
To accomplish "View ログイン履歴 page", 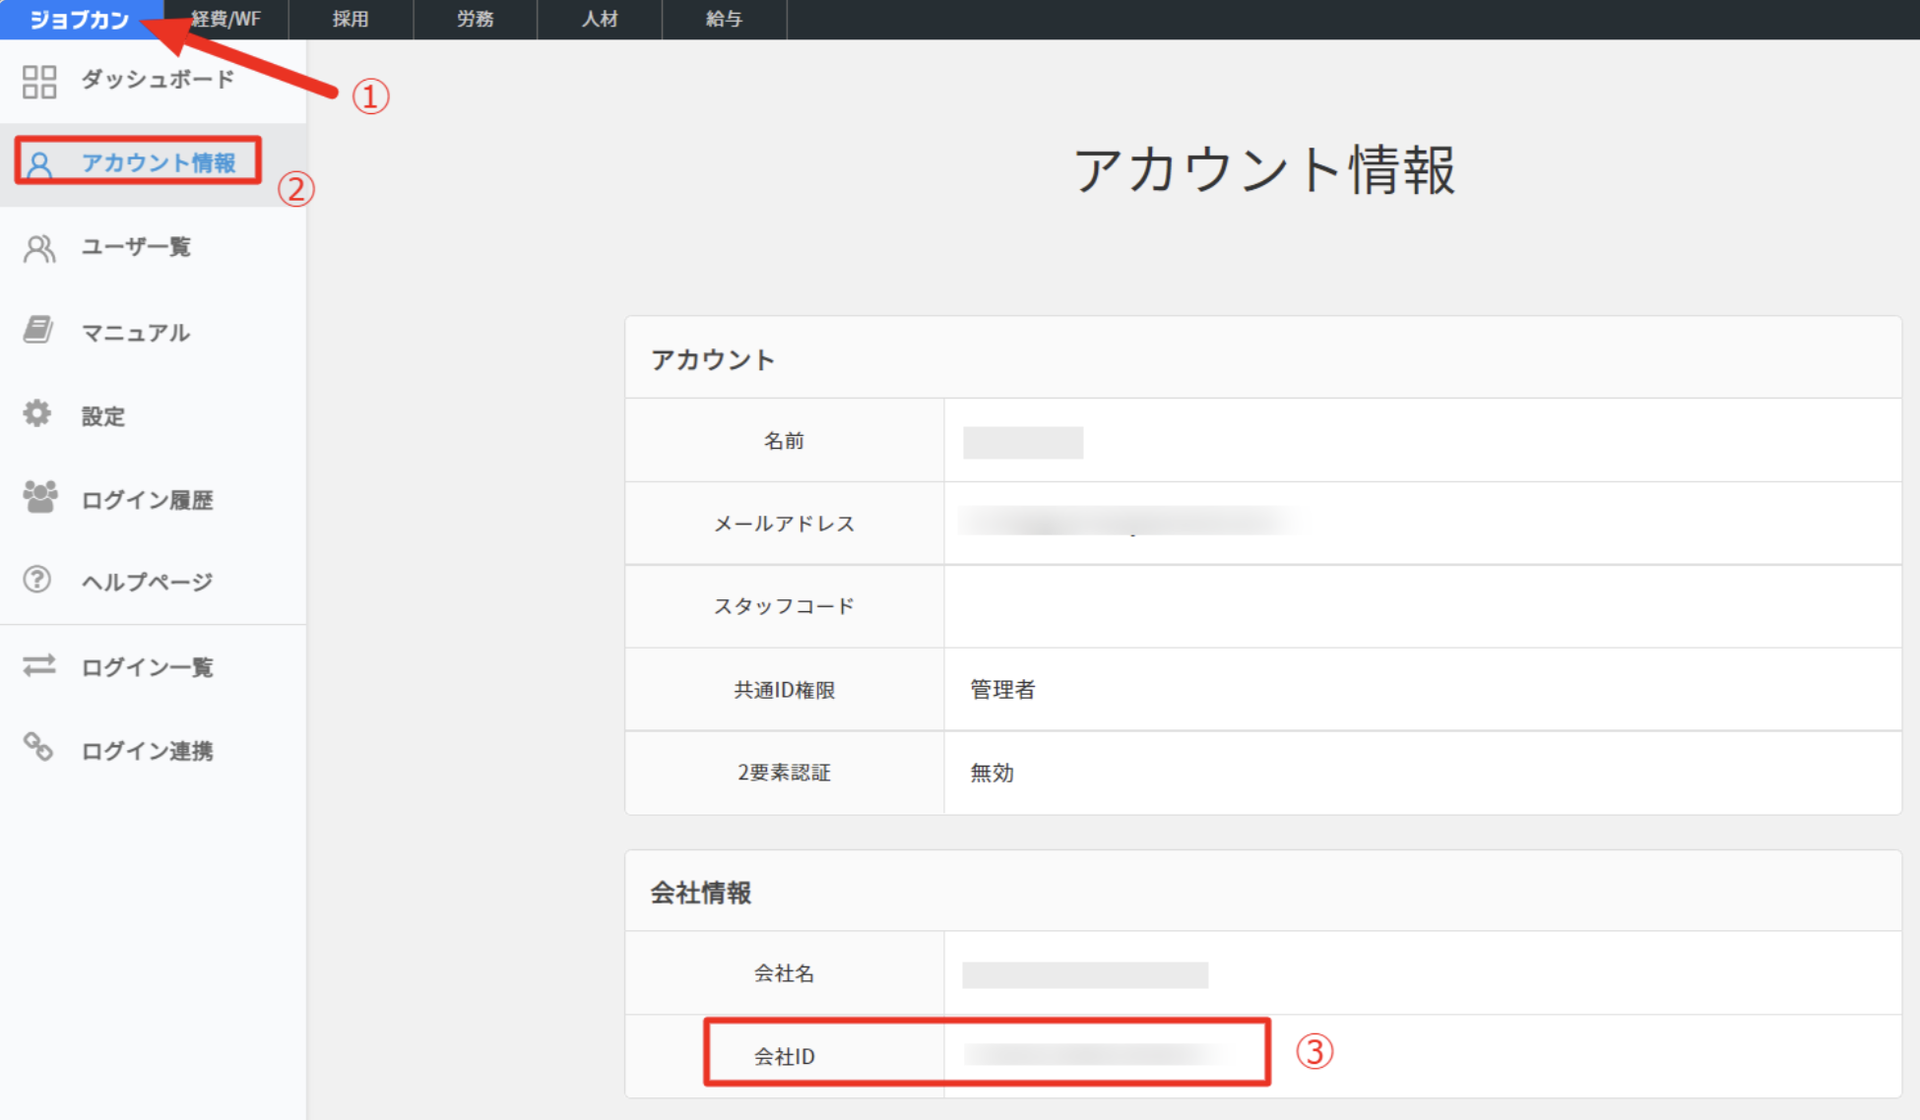I will [147, 499].
